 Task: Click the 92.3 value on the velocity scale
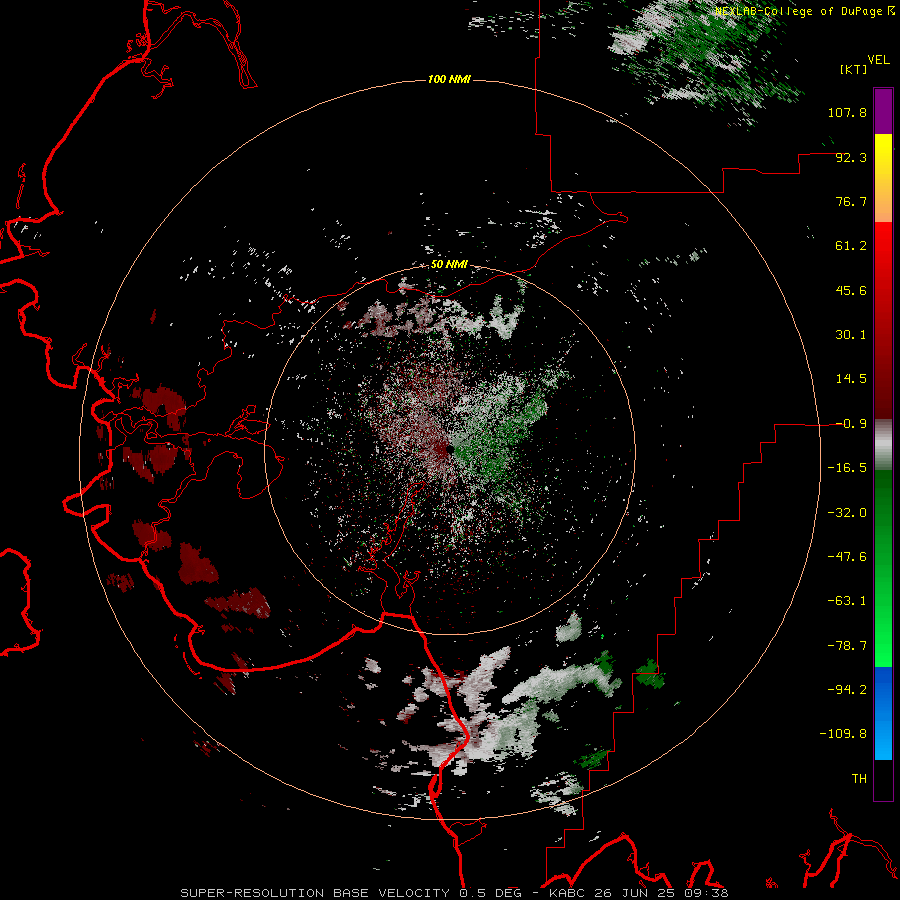click(851, 157)
